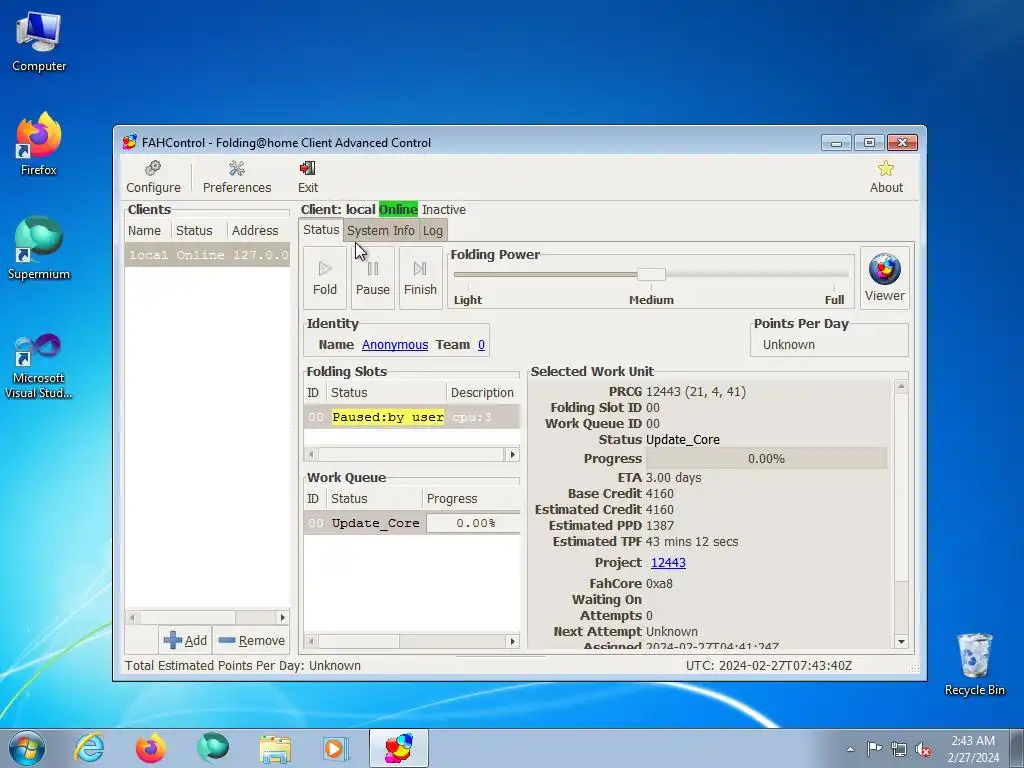The image size is (1024, 768).
Task: Open the Supermium desktop shortcut
Action: [39, 249]
